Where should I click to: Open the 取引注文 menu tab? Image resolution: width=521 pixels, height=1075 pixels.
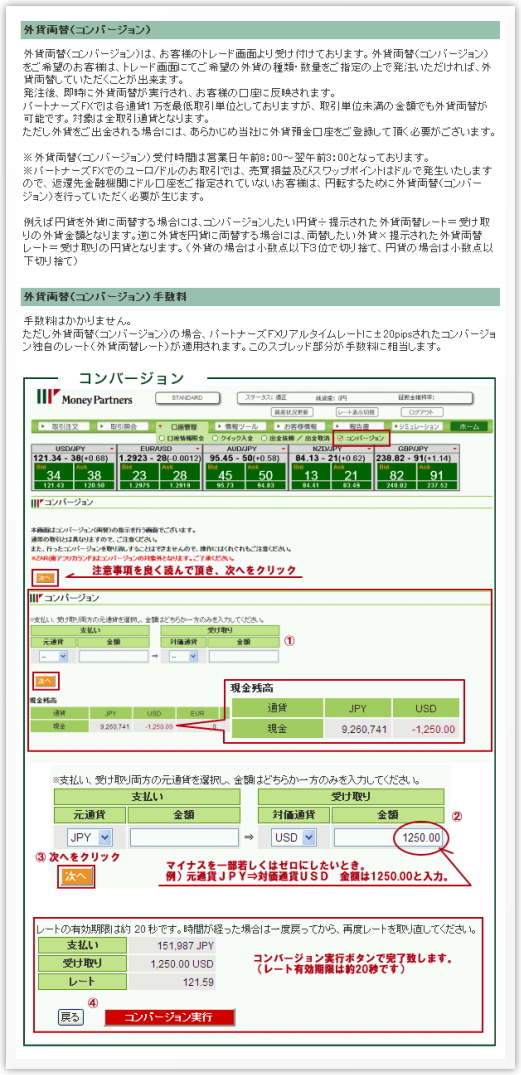click(62, 426)
